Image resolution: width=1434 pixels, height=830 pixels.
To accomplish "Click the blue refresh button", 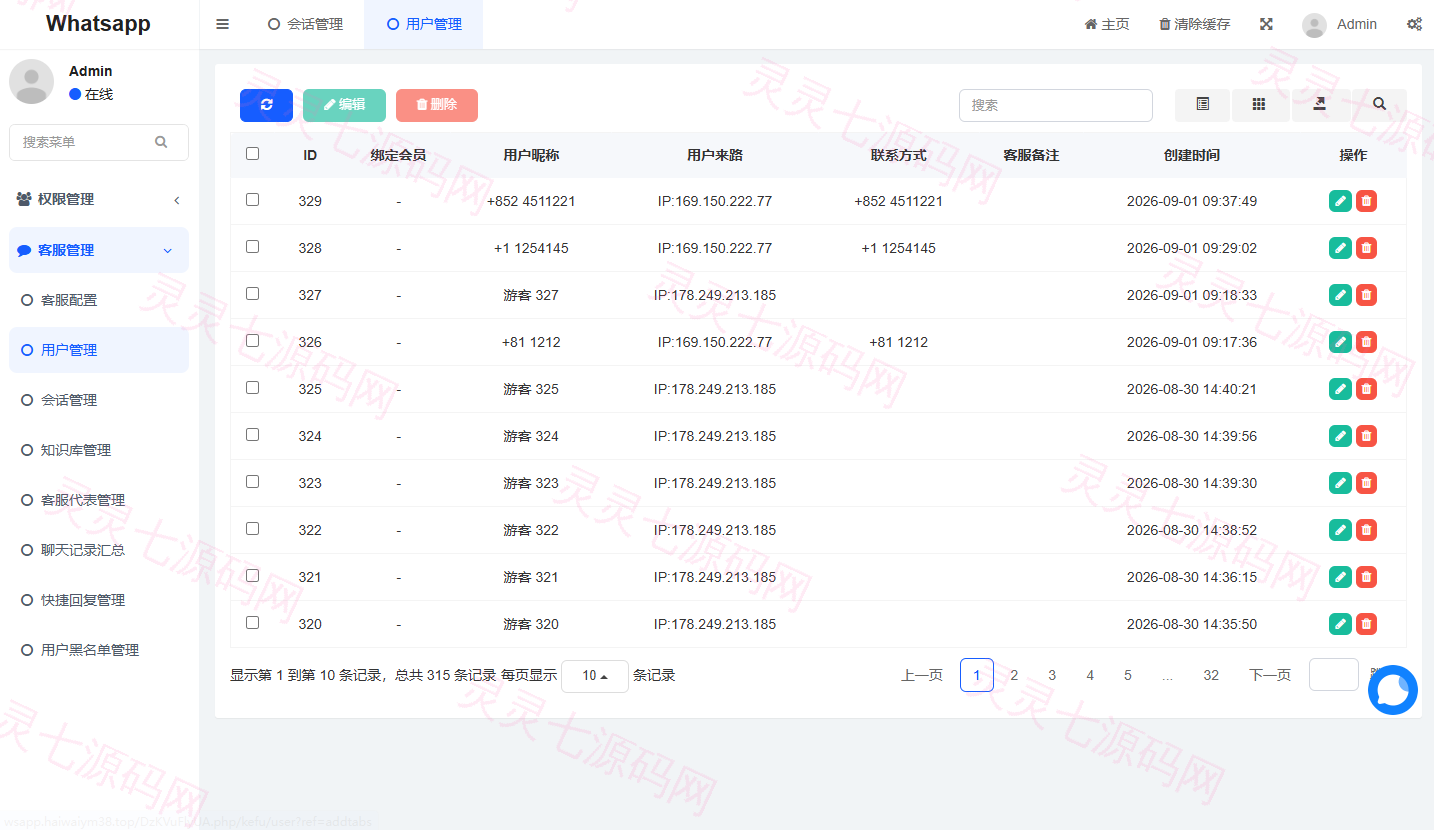I will [x=266, y=105].
